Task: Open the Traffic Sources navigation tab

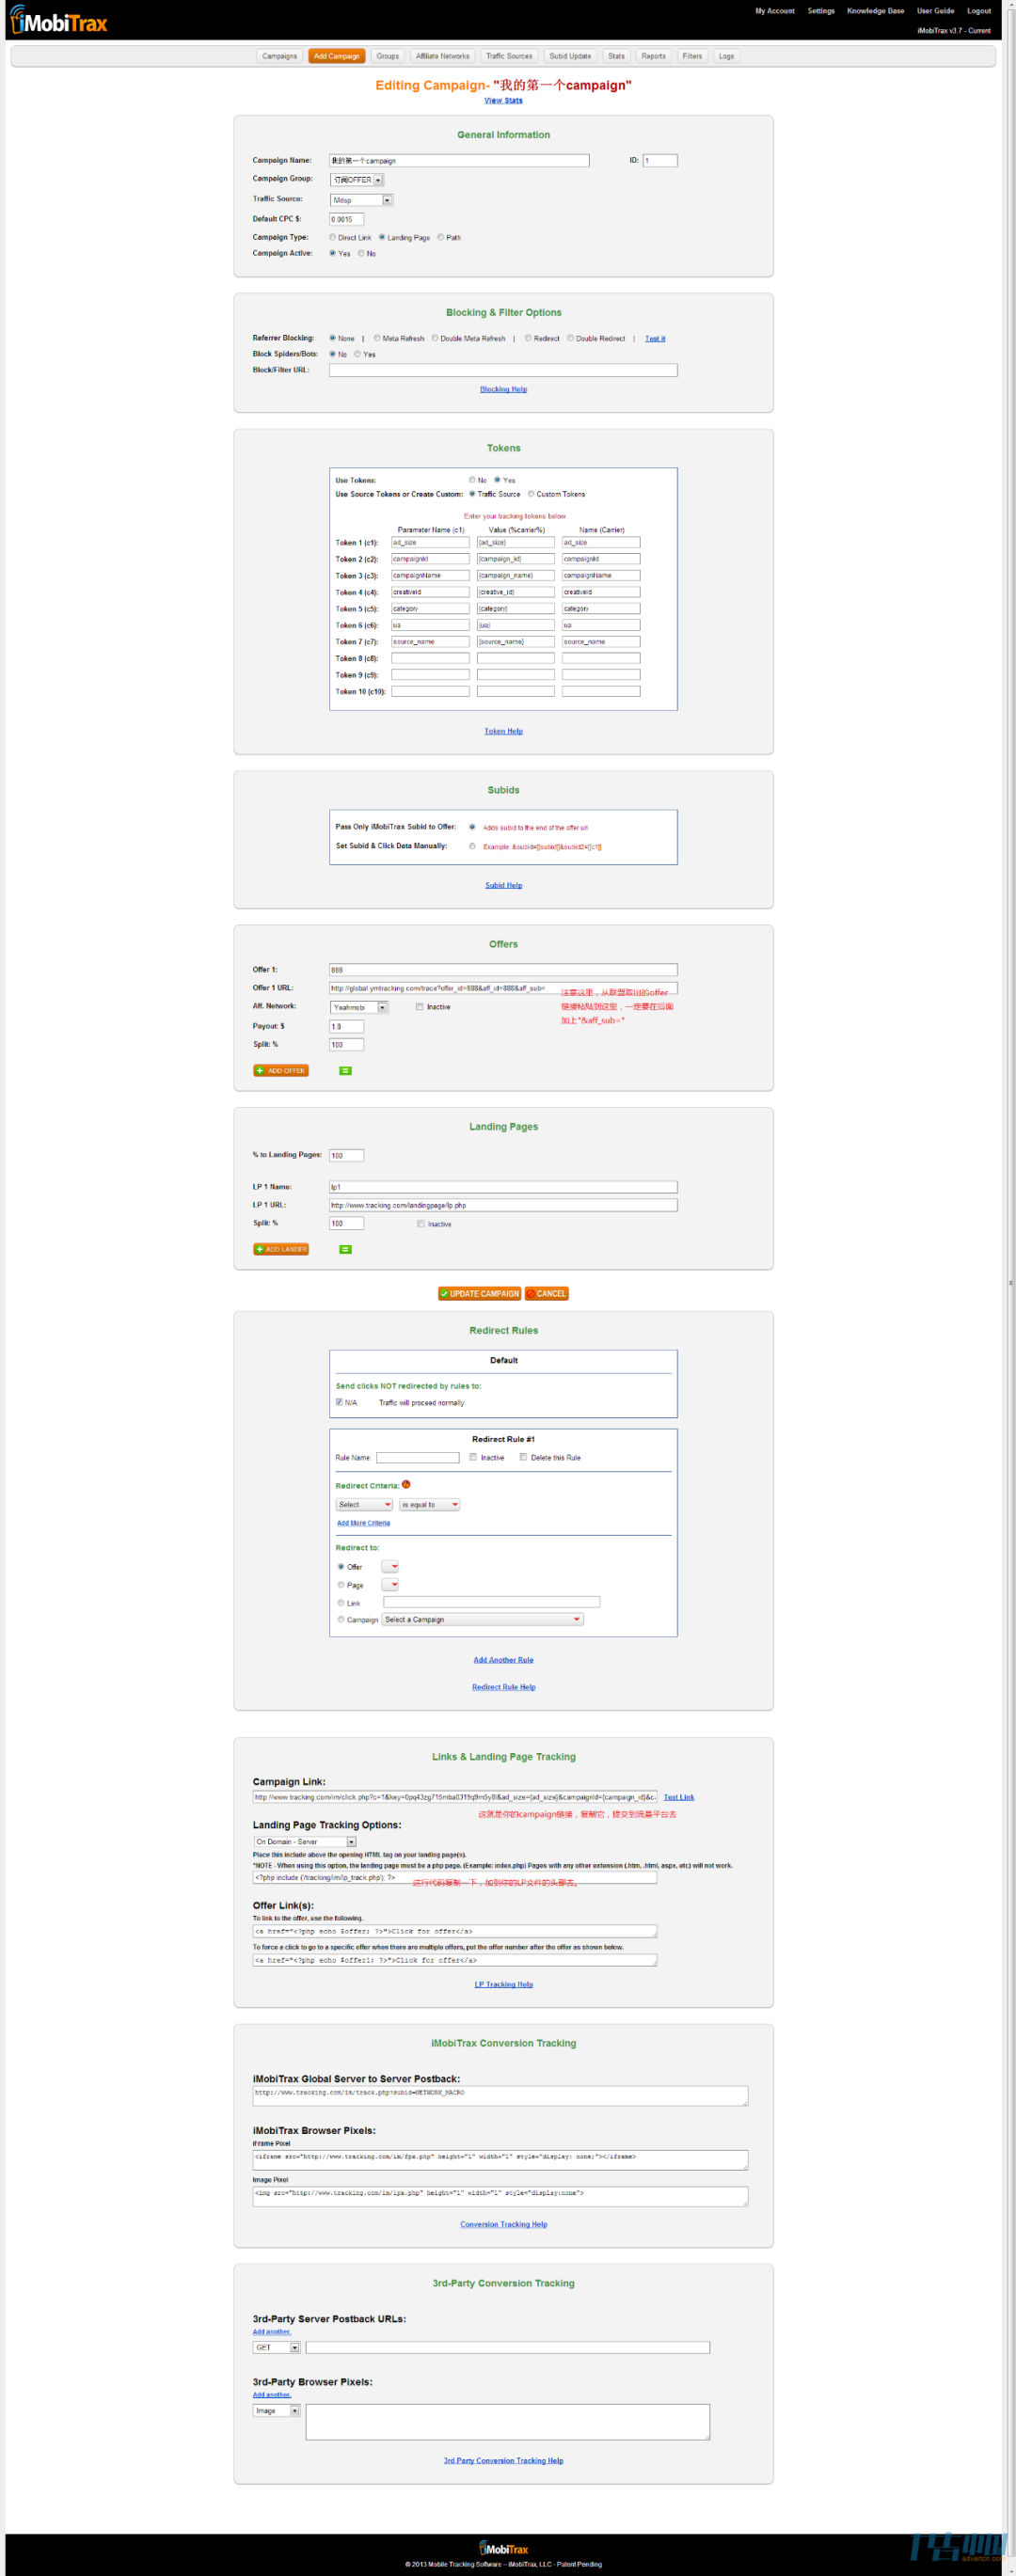Action: click(508, 56)
